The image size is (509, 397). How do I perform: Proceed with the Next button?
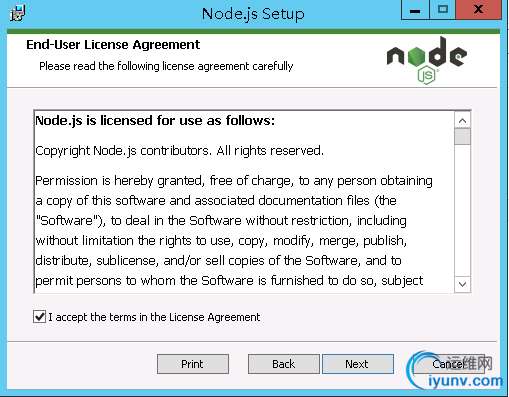[x=358, y=364]
